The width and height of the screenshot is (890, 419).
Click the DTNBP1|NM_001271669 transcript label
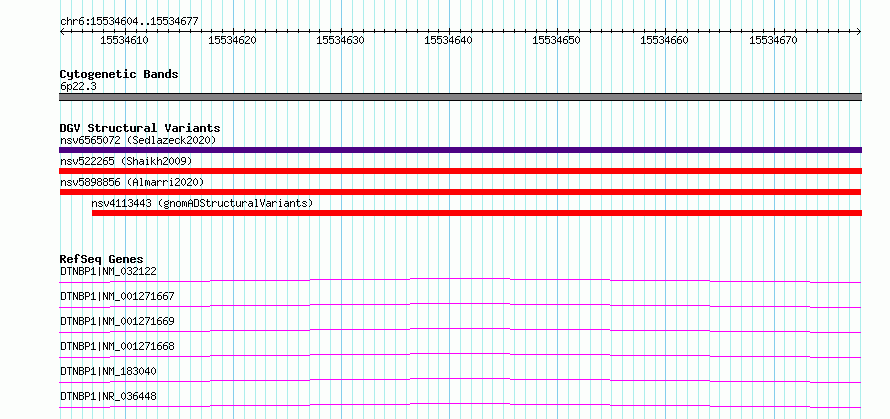(117, 321)
